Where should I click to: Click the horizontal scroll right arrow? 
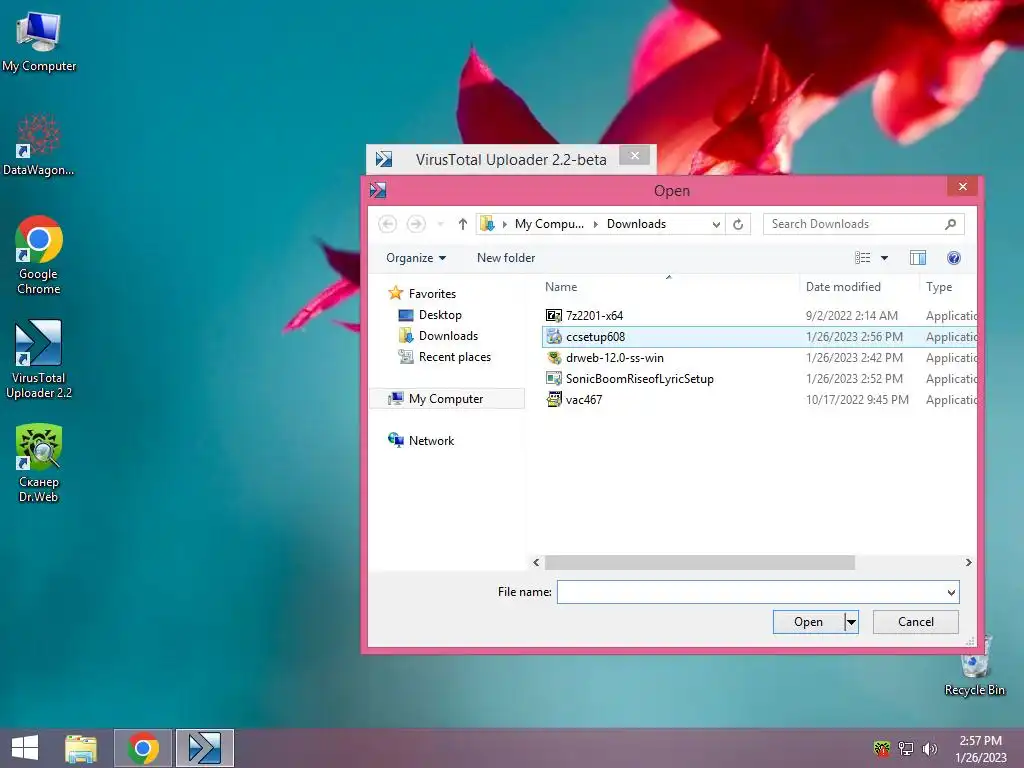click(x=968, y=562)
